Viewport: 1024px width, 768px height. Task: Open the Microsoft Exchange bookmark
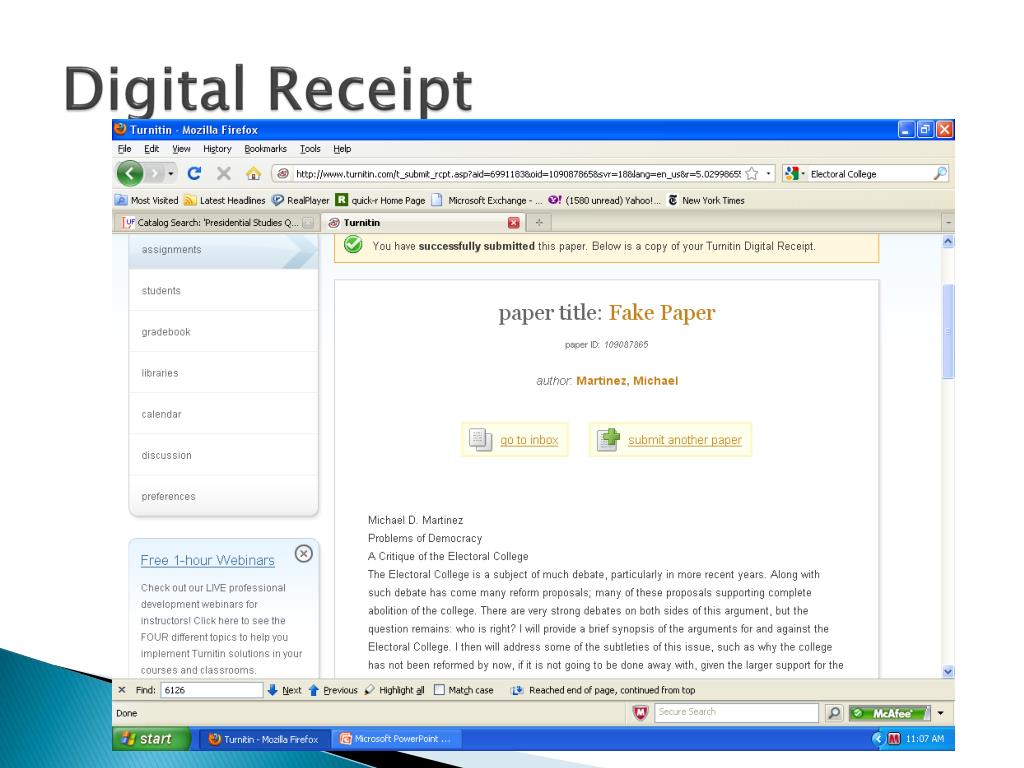pos(487,200)
